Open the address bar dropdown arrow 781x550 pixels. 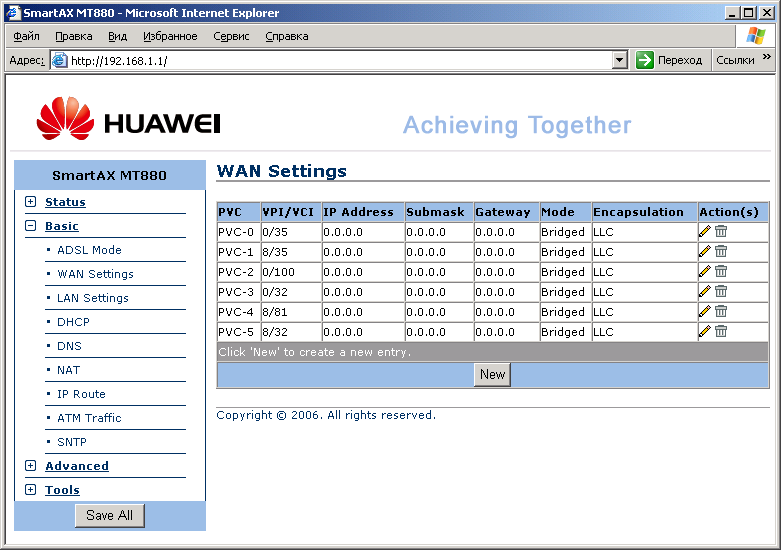coord(619,60)
